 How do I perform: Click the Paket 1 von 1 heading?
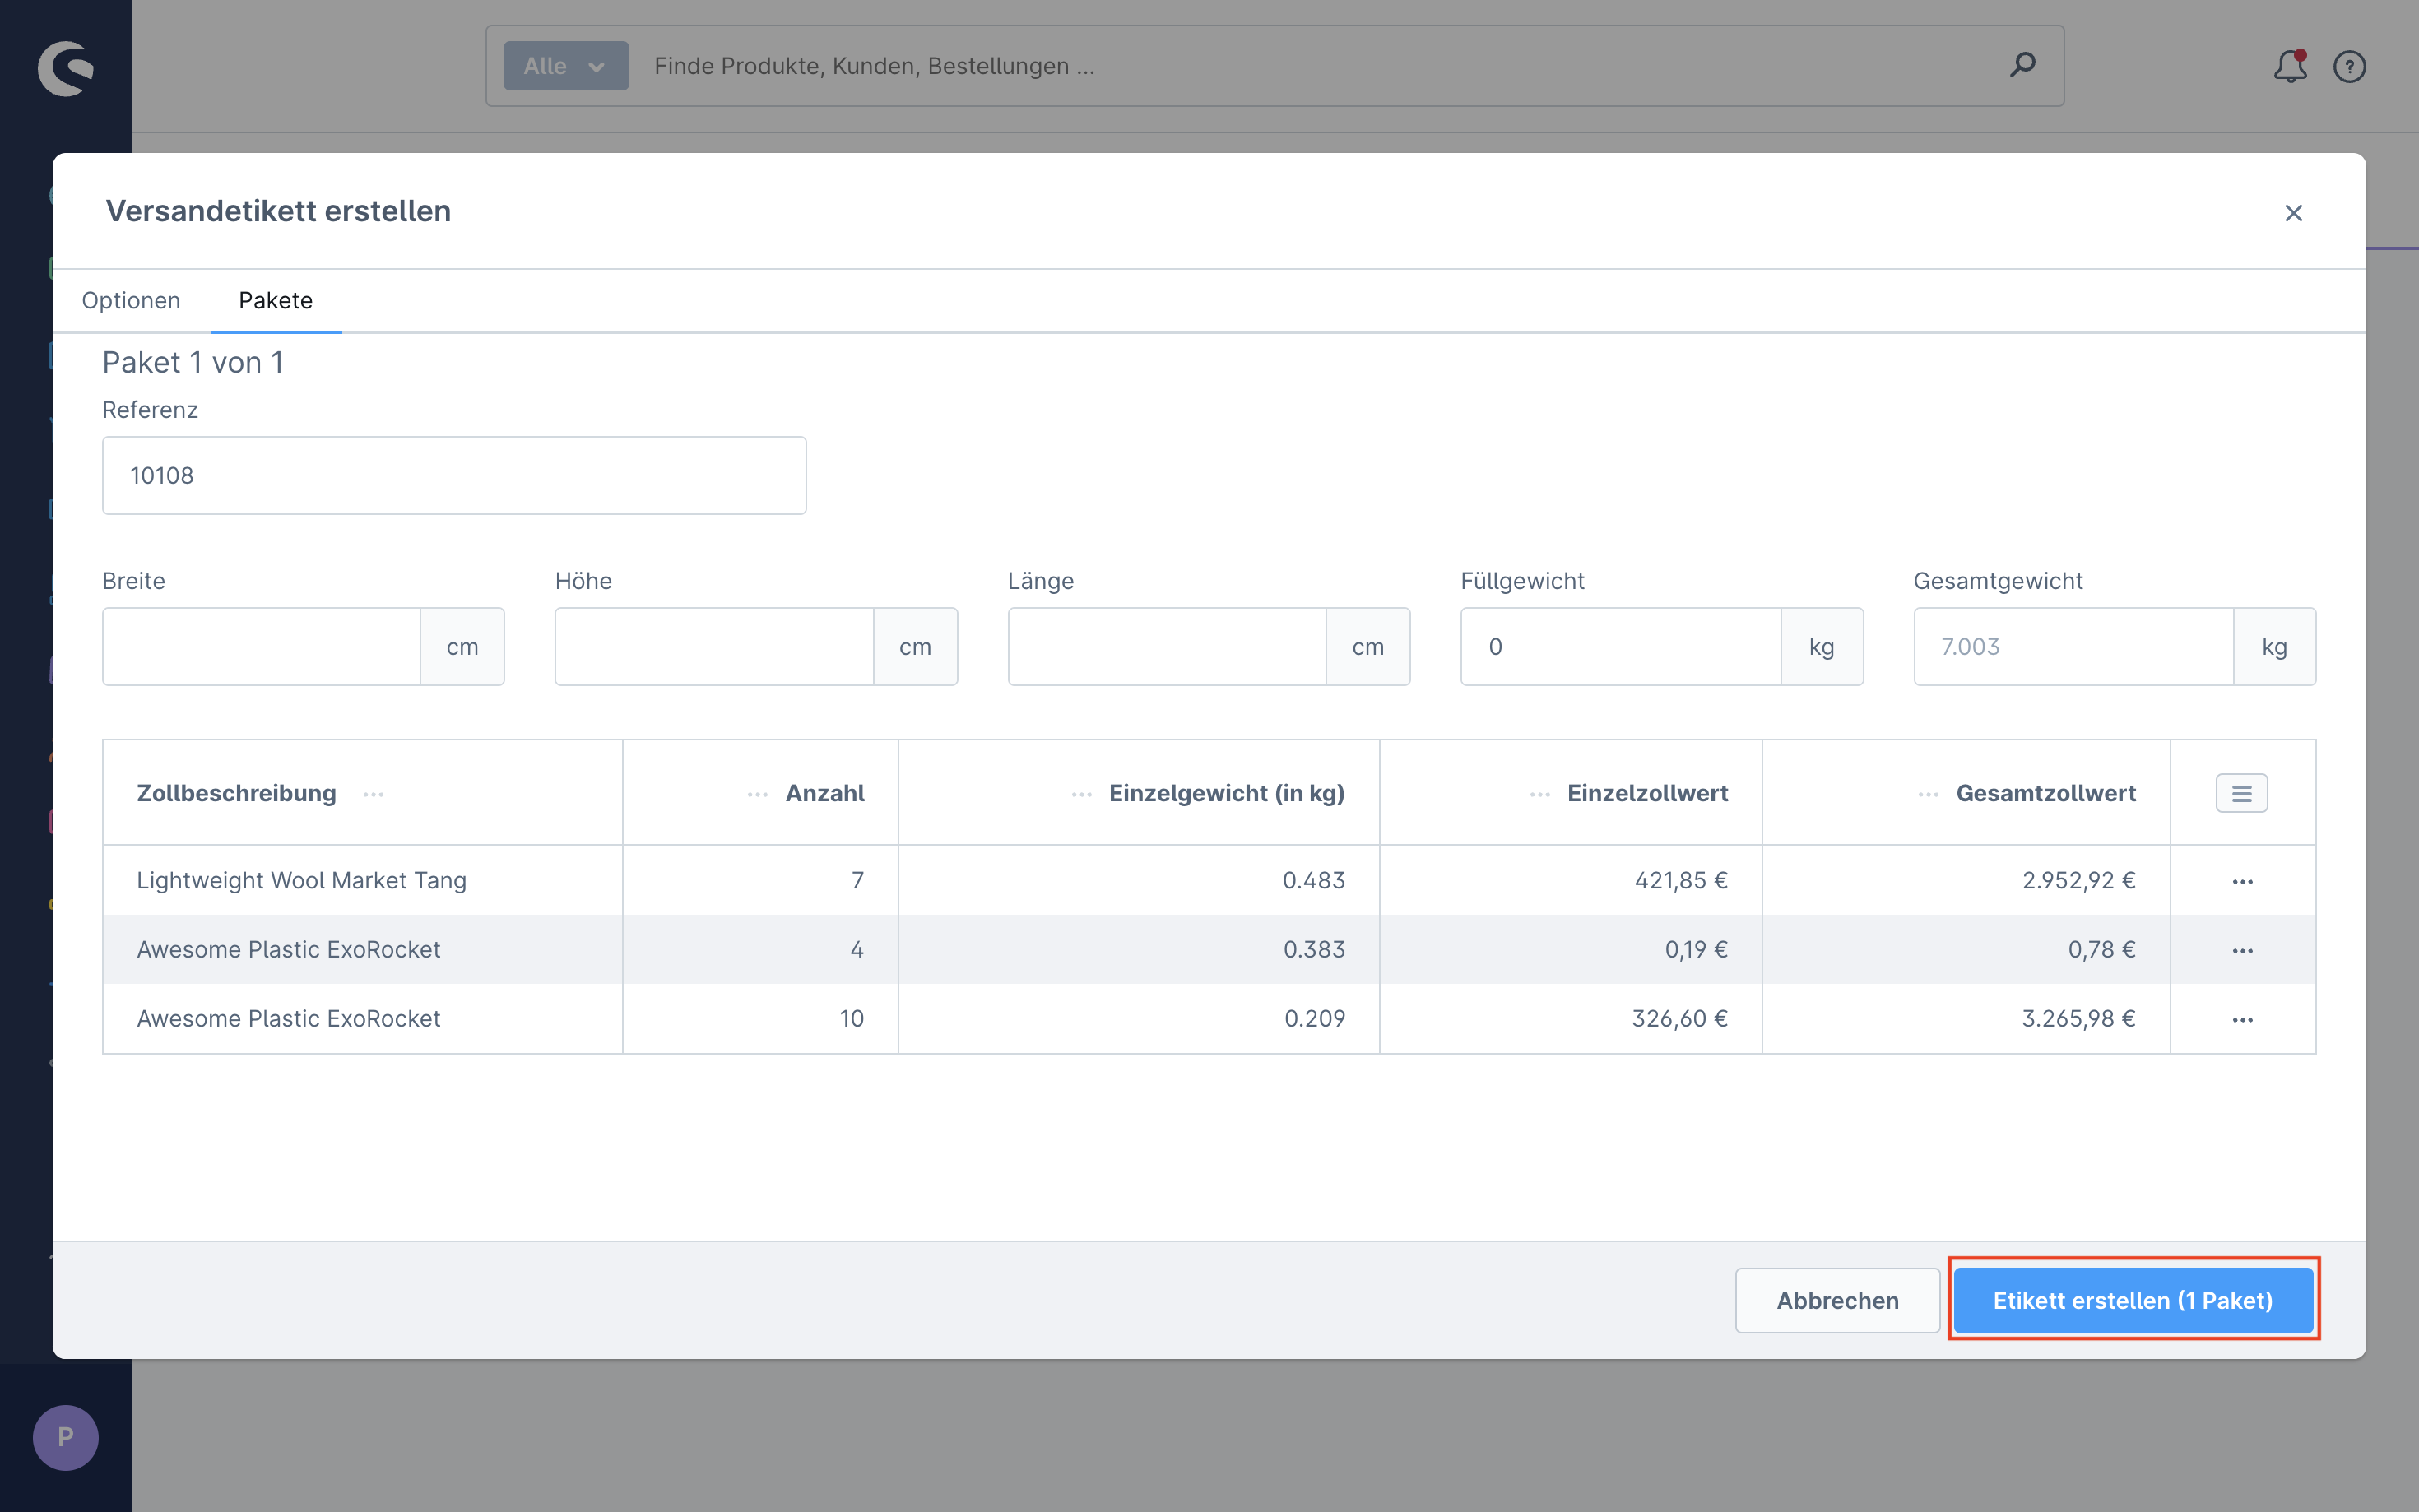pyautogui.click(x=193, y=362)
